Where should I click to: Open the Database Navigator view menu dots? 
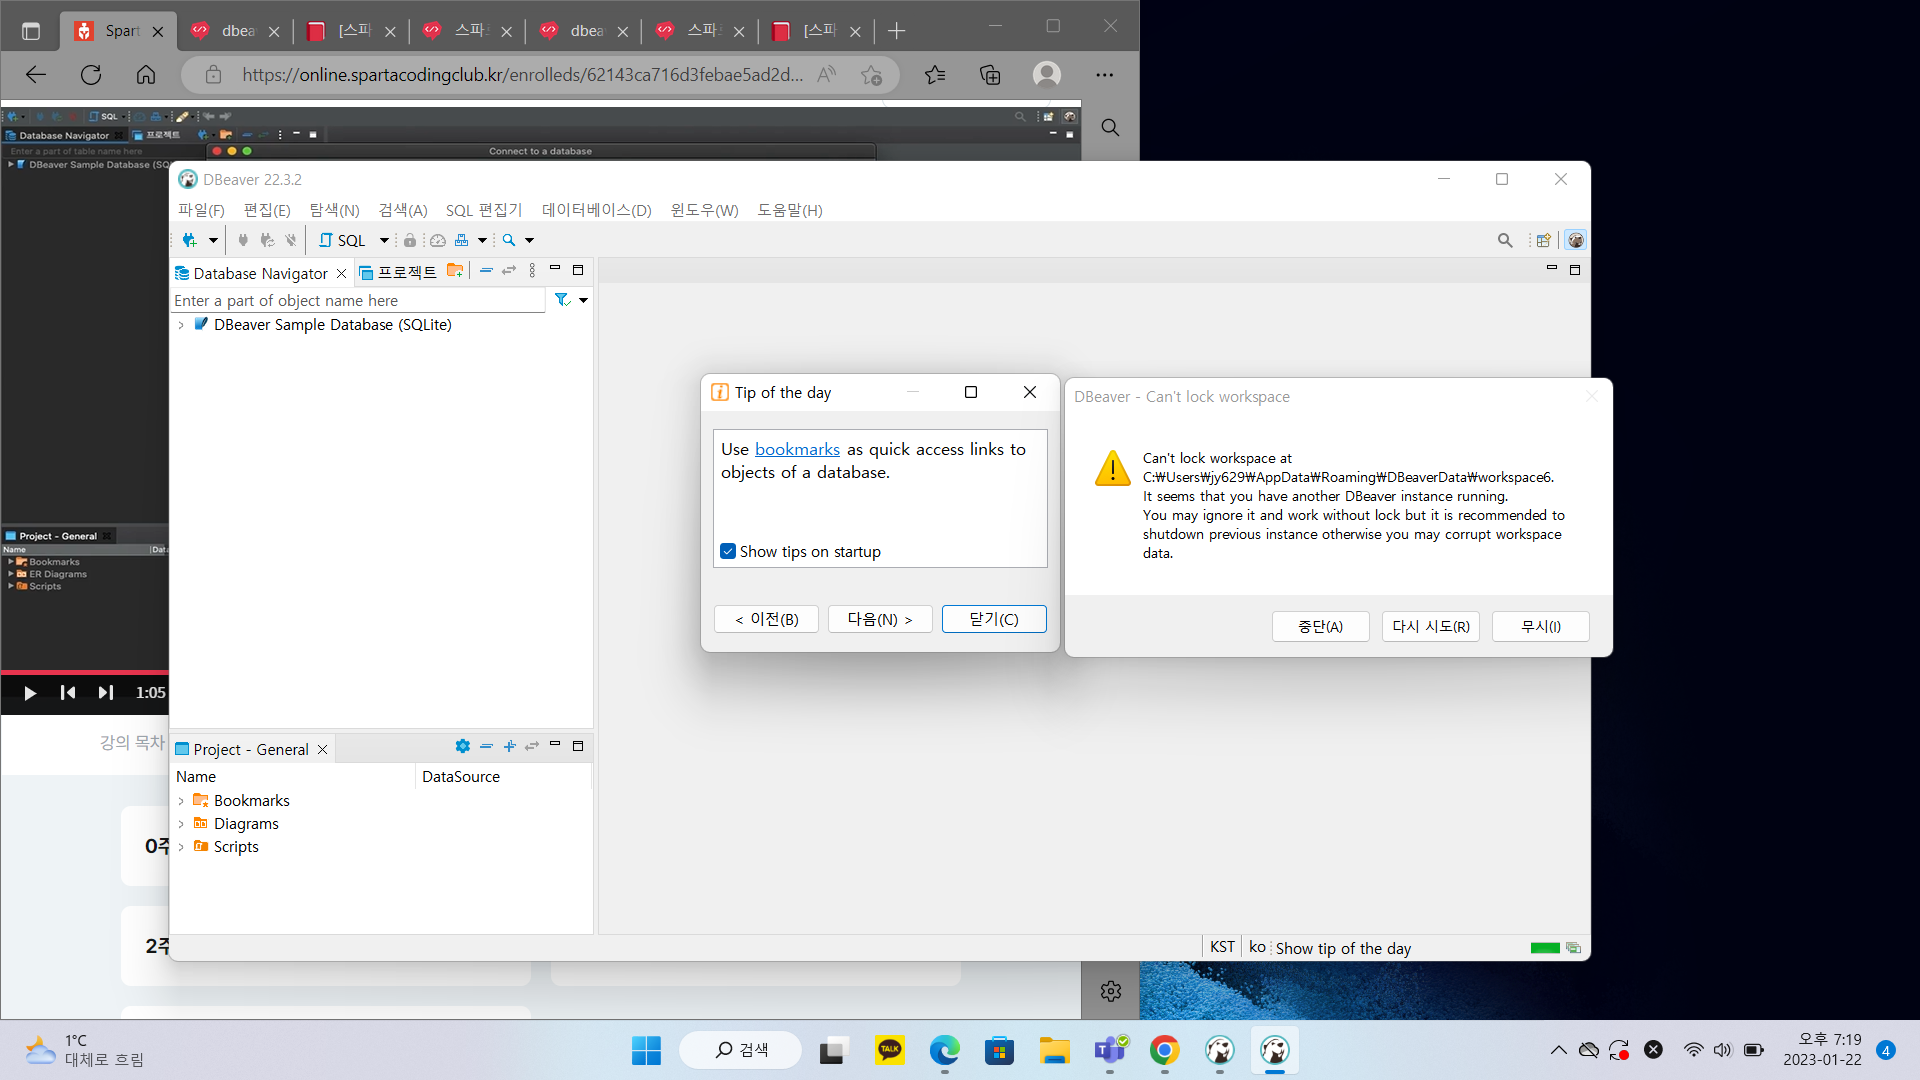coord(532,270)
